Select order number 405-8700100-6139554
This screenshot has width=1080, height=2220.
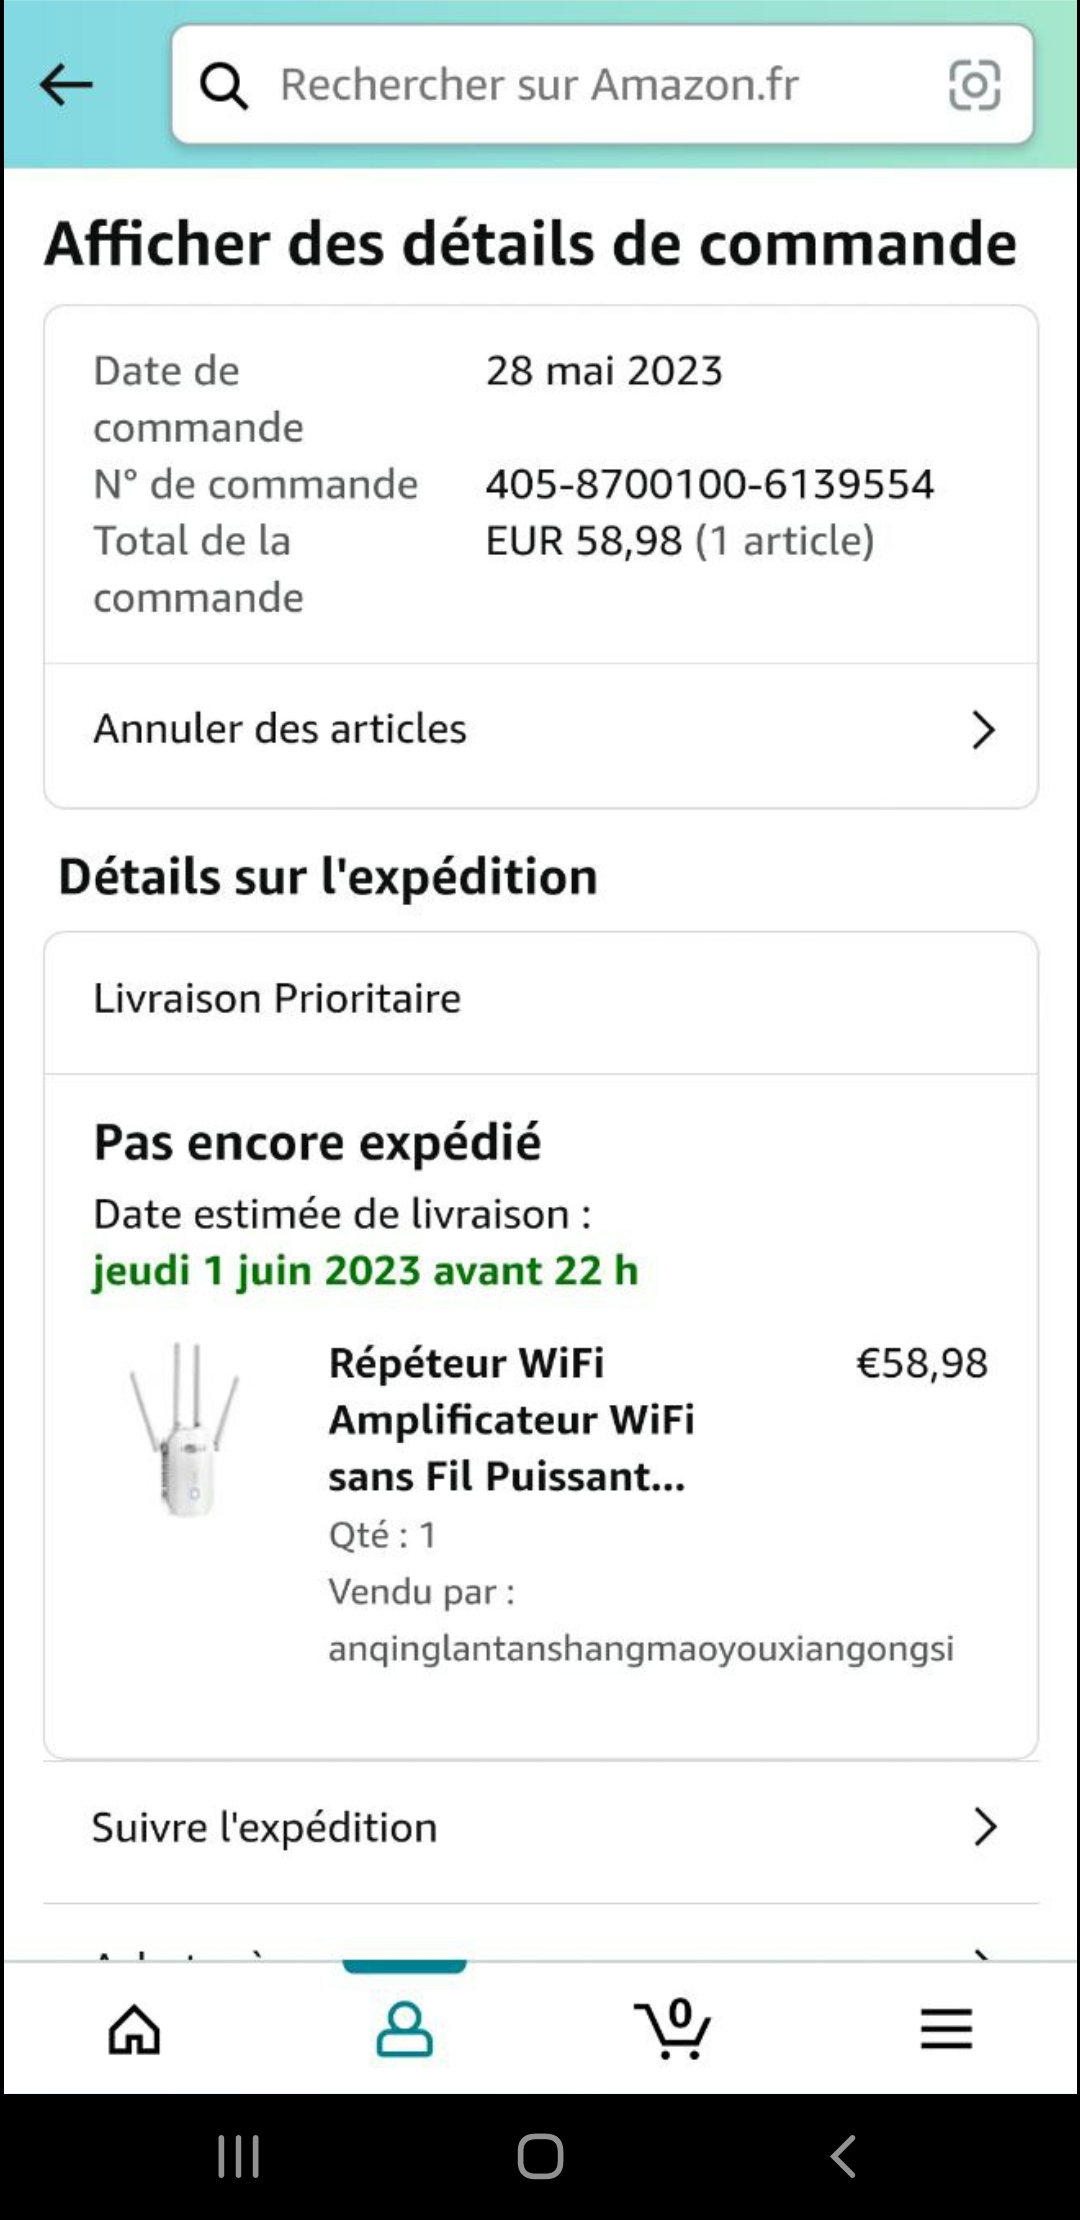pos(710,485)
